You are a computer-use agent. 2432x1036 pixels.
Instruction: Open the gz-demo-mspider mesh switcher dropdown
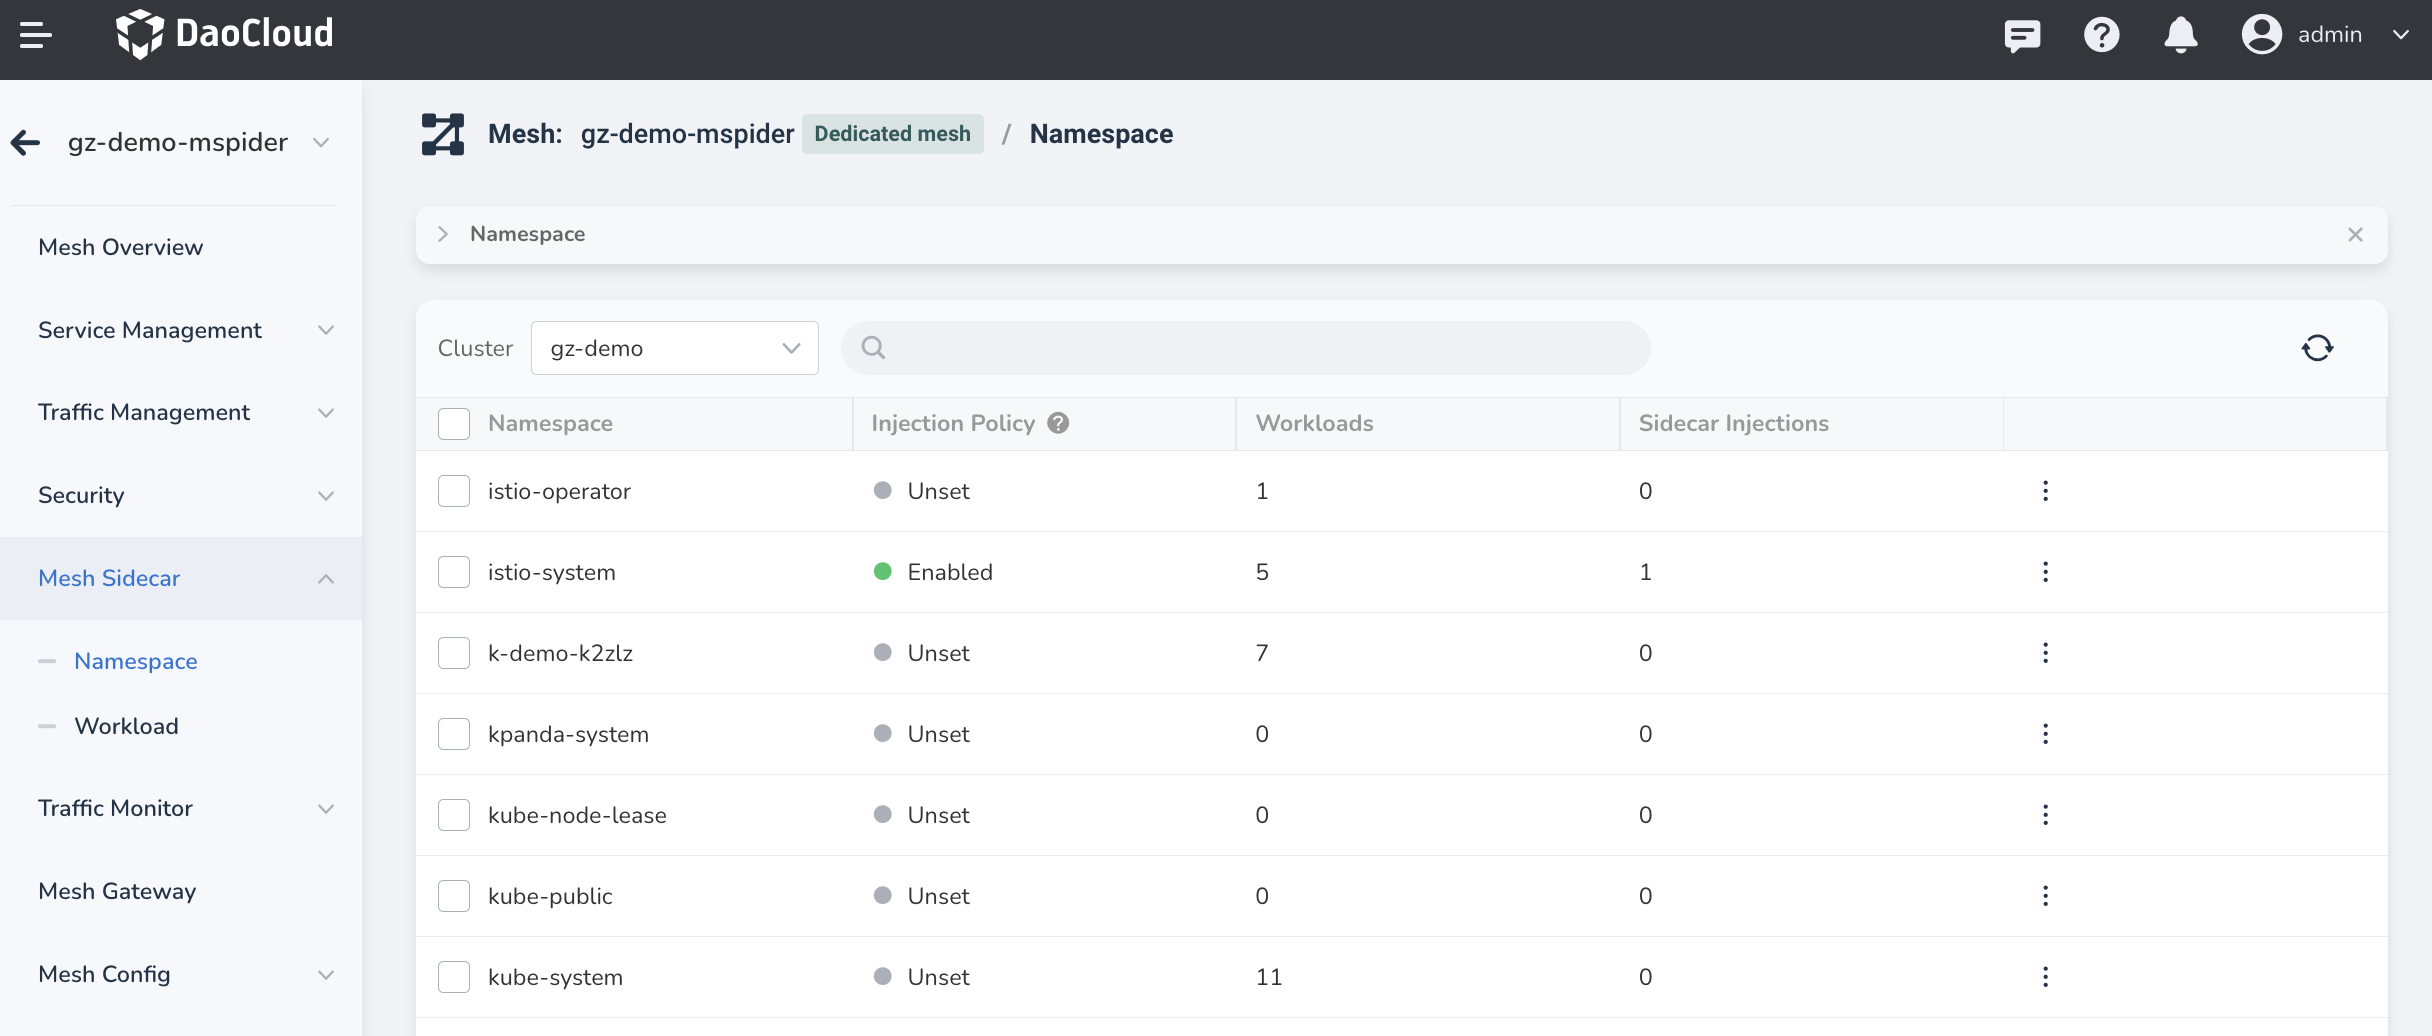pyautogui.click(x=198, y=143)
